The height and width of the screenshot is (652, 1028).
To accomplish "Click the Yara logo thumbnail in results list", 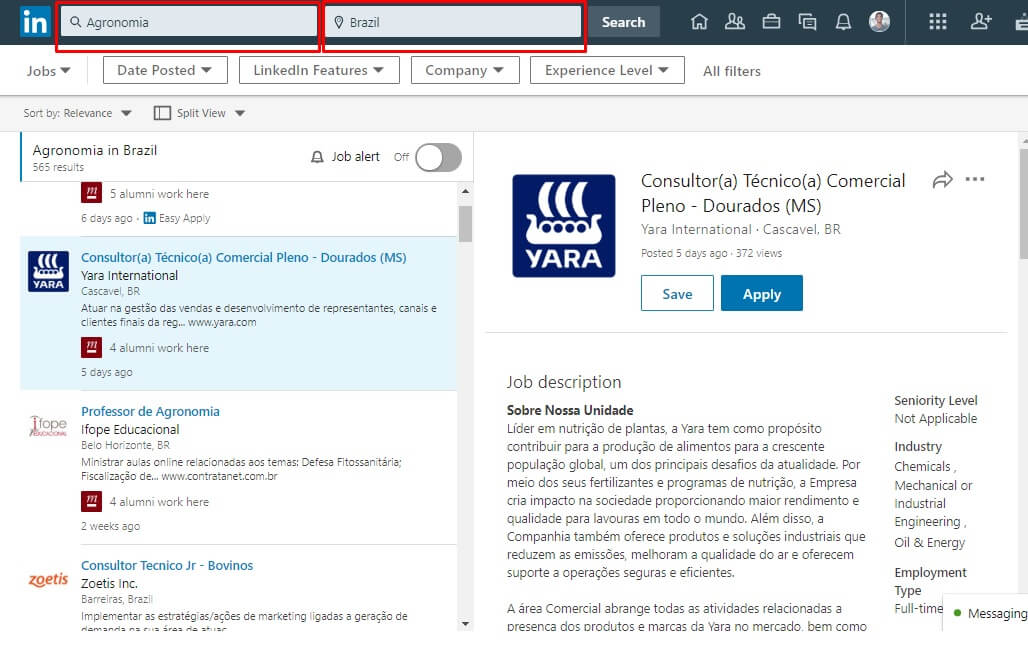I will (49, 271).
